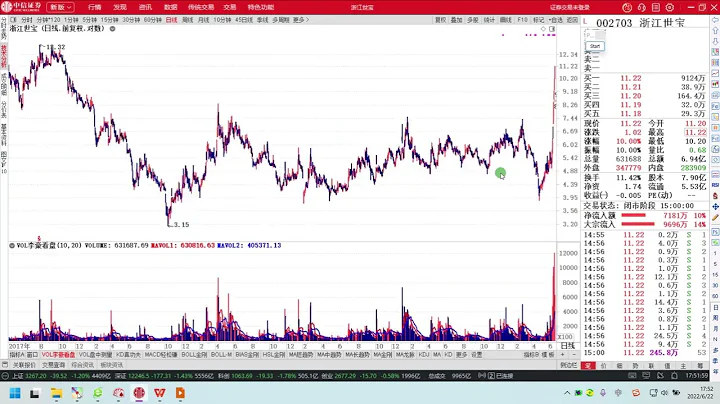Click 证券交易未登录 login link
Viewport: 720px width, 404px height.
pos(570,7)
